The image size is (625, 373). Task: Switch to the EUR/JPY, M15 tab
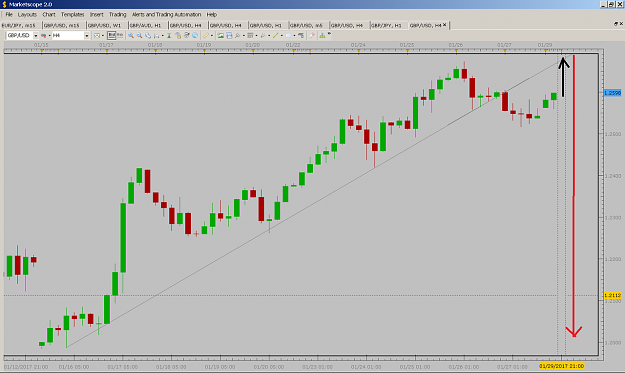(x=19, y=25)
